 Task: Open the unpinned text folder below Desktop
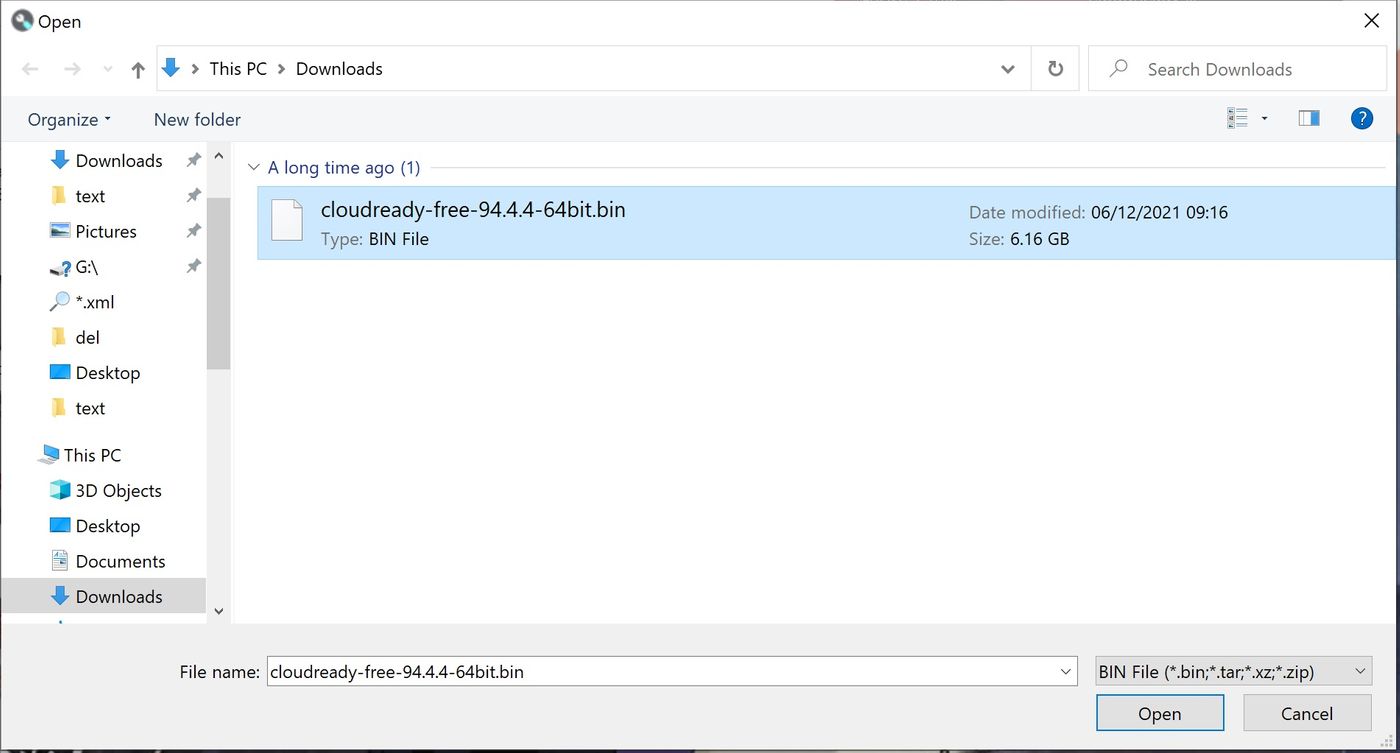[x=90, y=408]
